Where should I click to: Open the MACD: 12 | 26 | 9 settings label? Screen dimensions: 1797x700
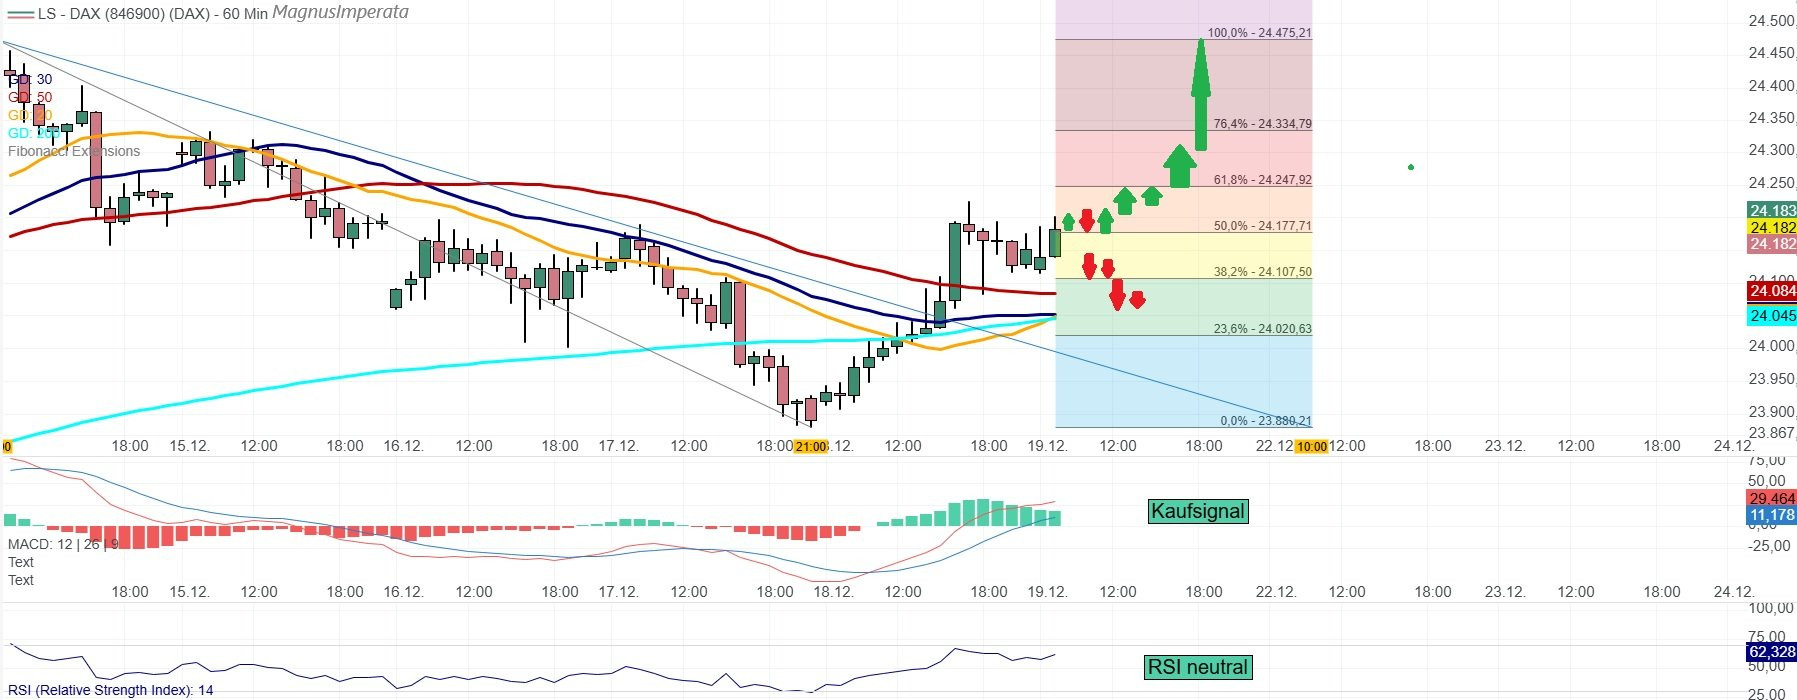point(63,544)
